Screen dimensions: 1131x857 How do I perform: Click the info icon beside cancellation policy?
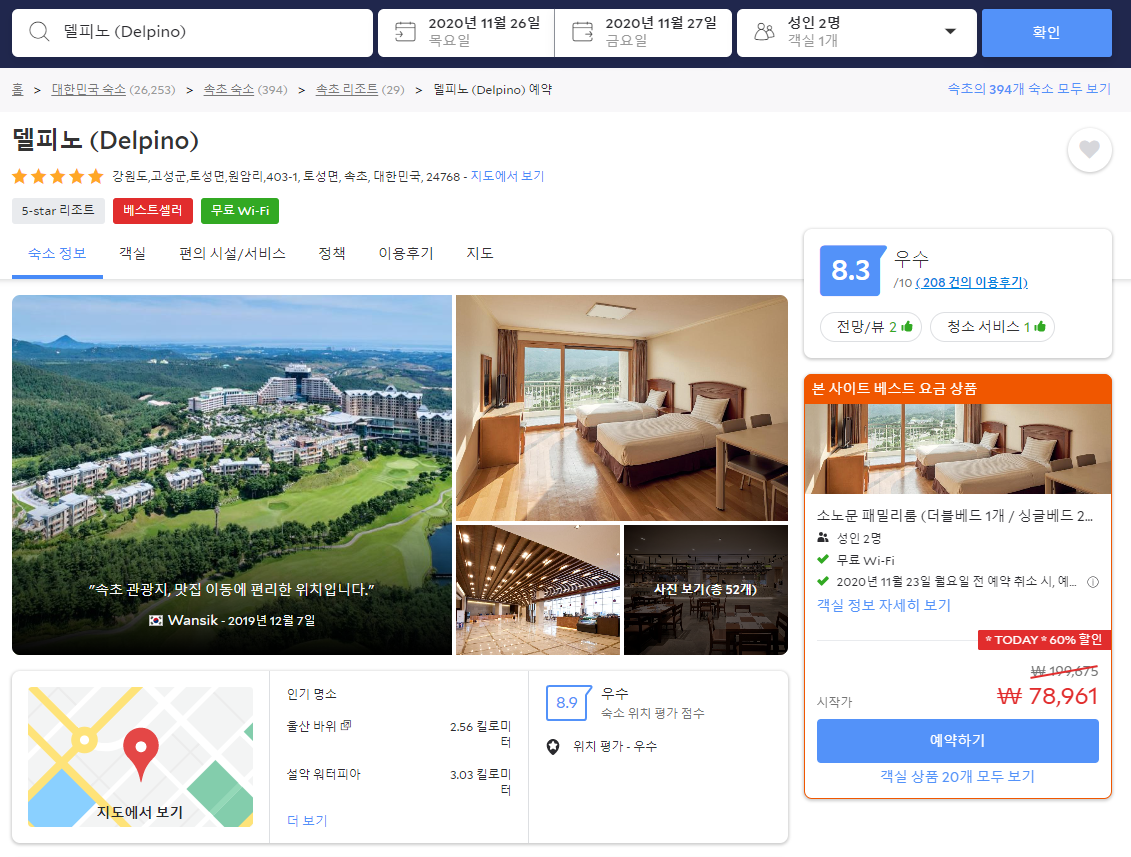[x=1093, y=582]
